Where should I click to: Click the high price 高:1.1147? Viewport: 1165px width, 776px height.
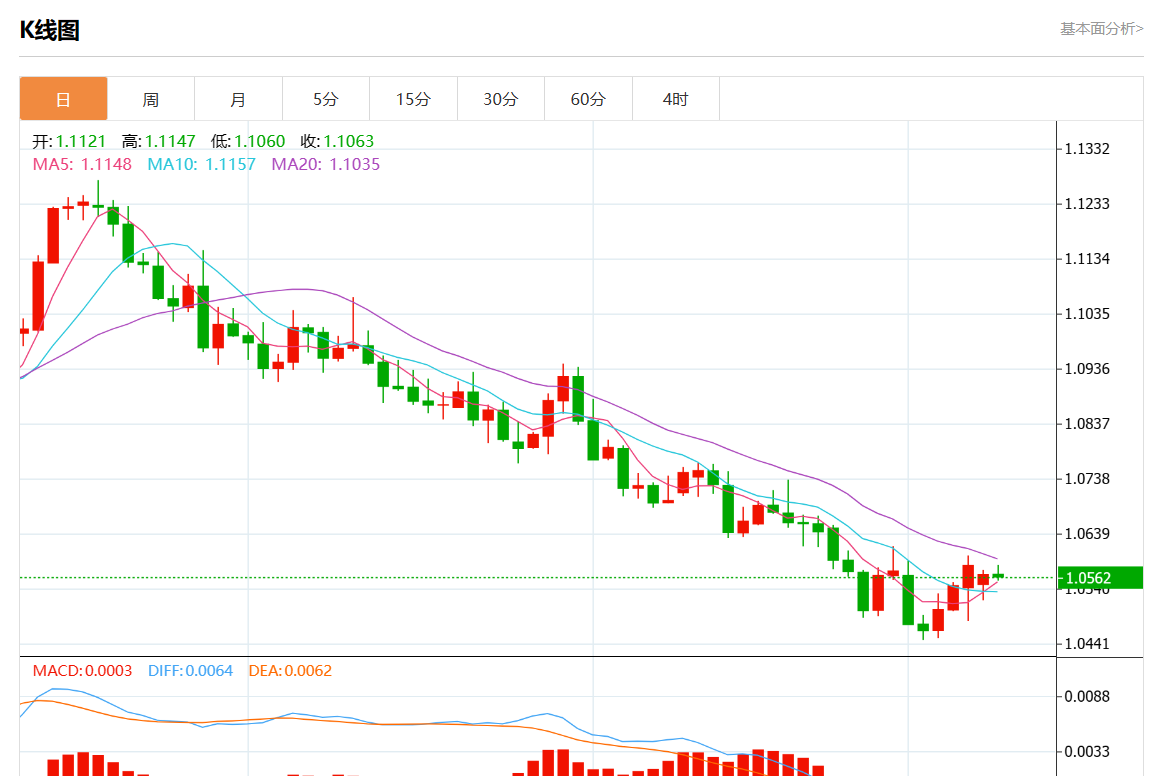click(x=158, y=141)
